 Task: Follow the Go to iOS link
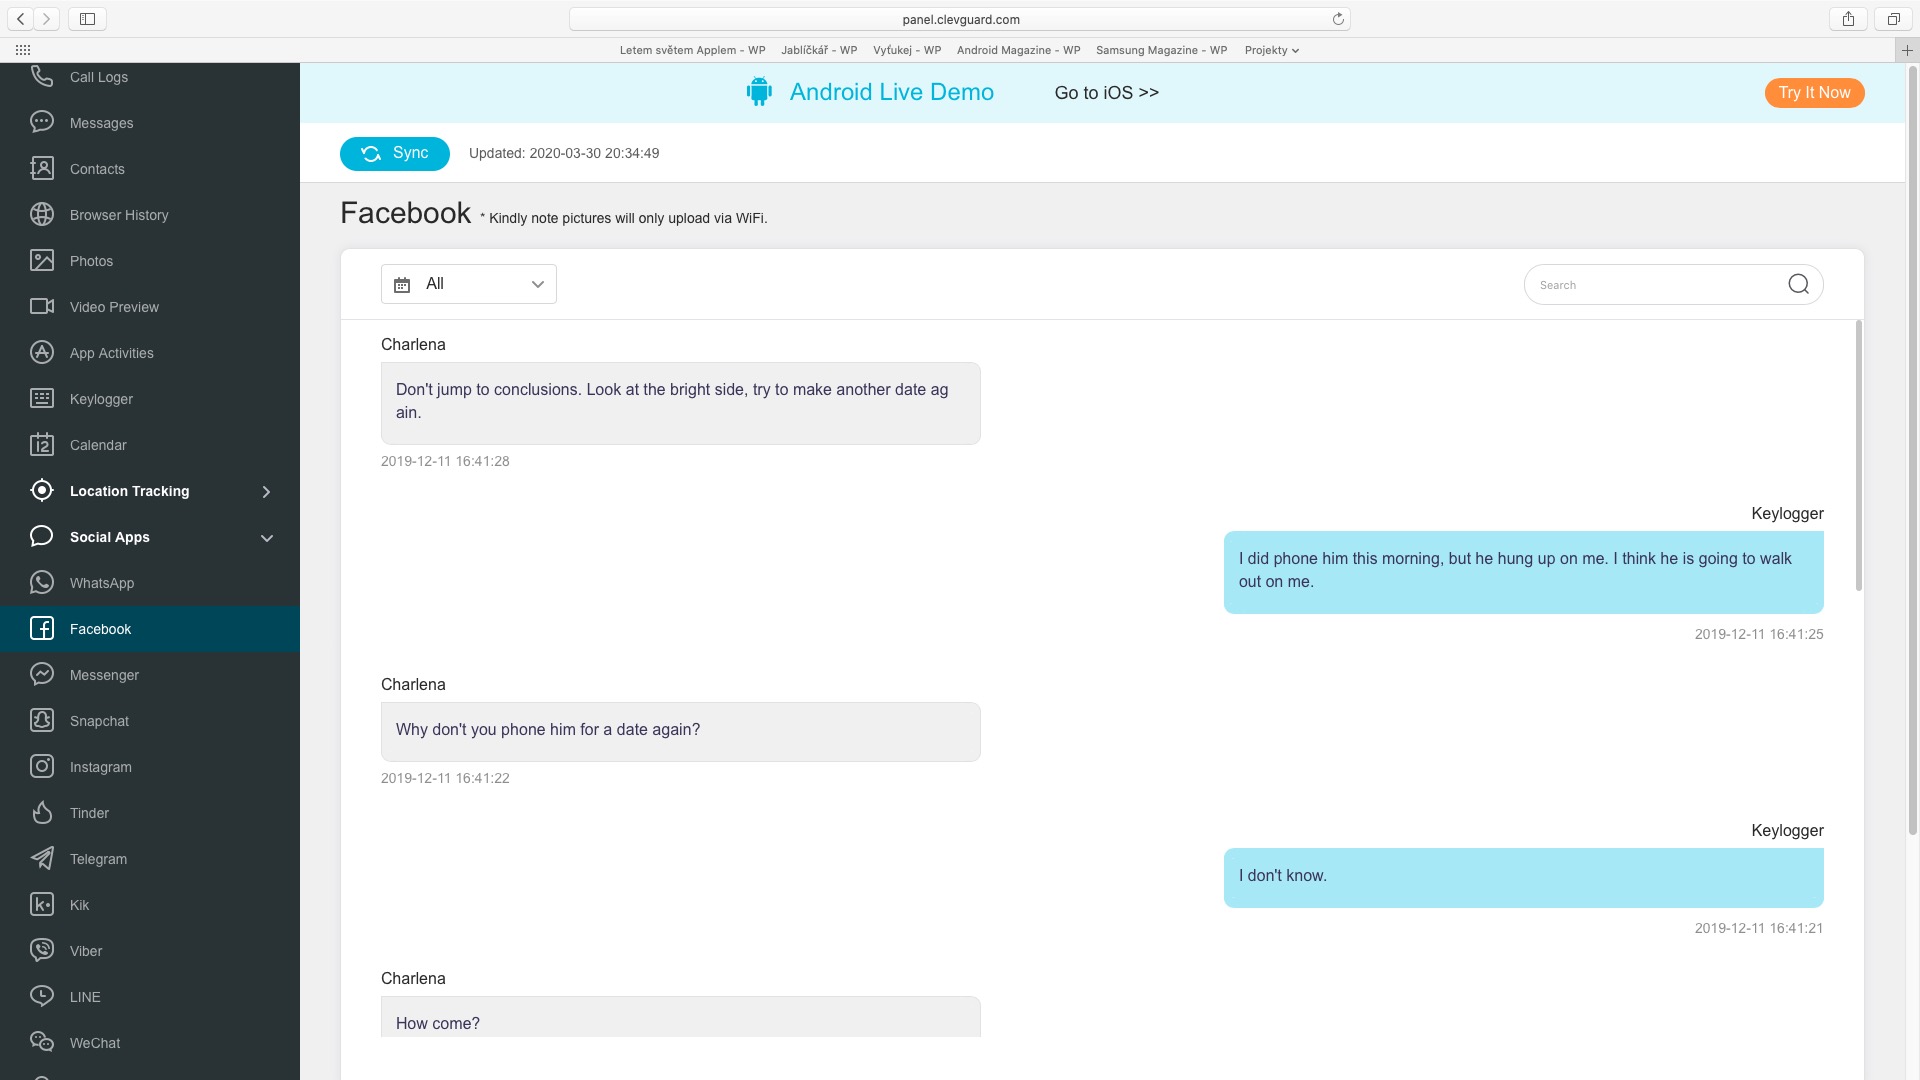[x=1106, y=93]
